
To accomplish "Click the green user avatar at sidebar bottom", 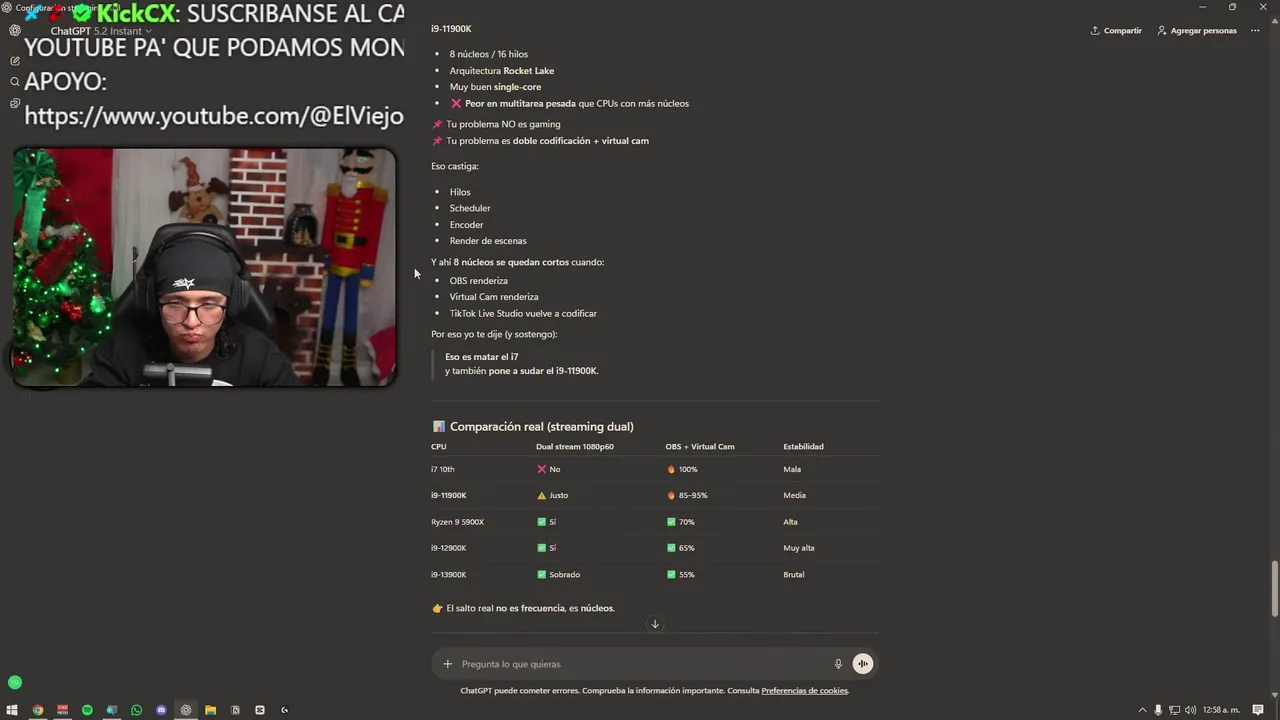I will pyautogui.click(x=15, y=682).
